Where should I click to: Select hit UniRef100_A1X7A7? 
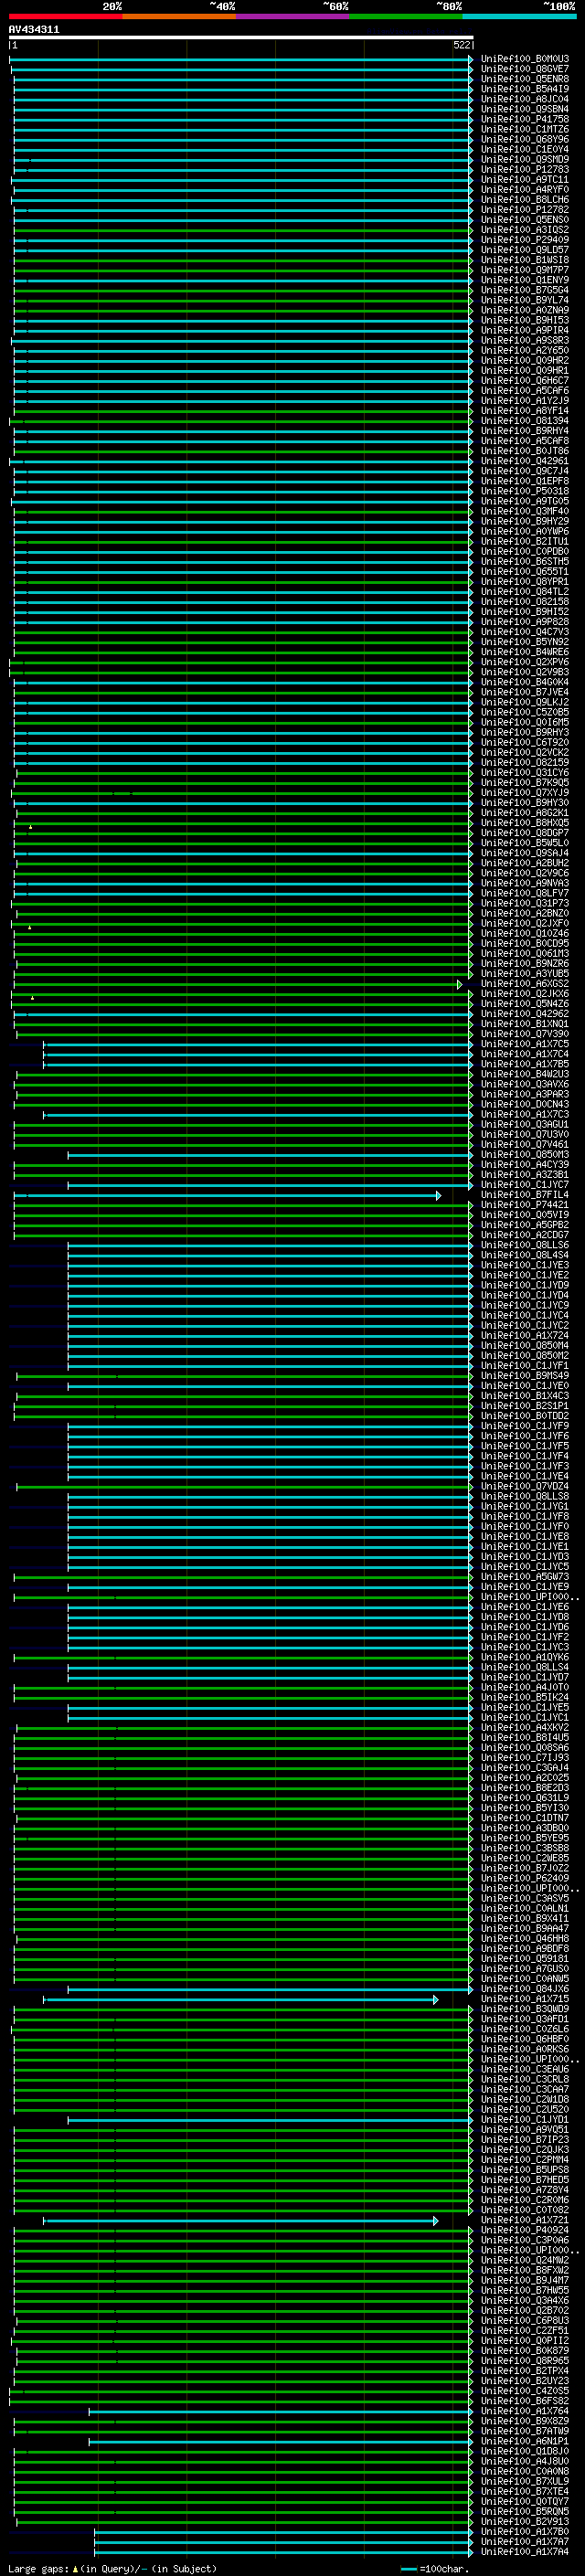tap(524, 2542)
